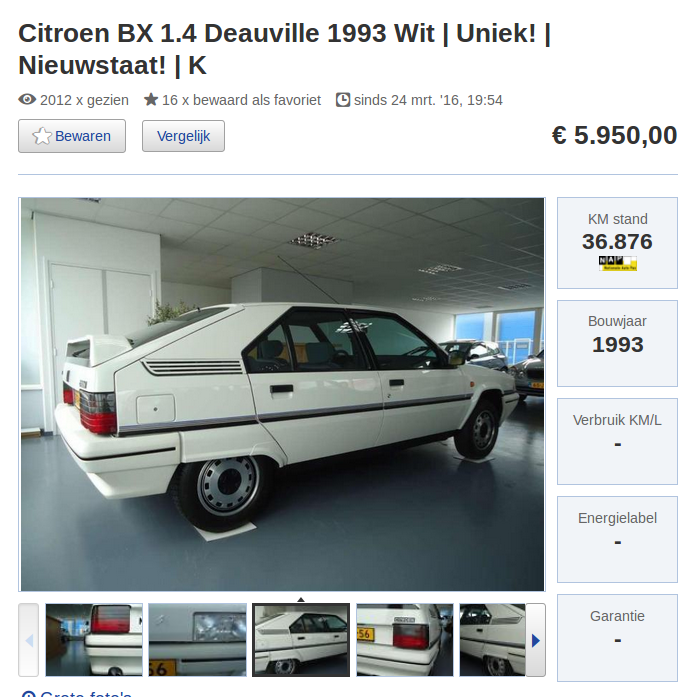Click the Bouwjaar 1993 info box
Screen dimensions: 694x697
pos(618,343)
